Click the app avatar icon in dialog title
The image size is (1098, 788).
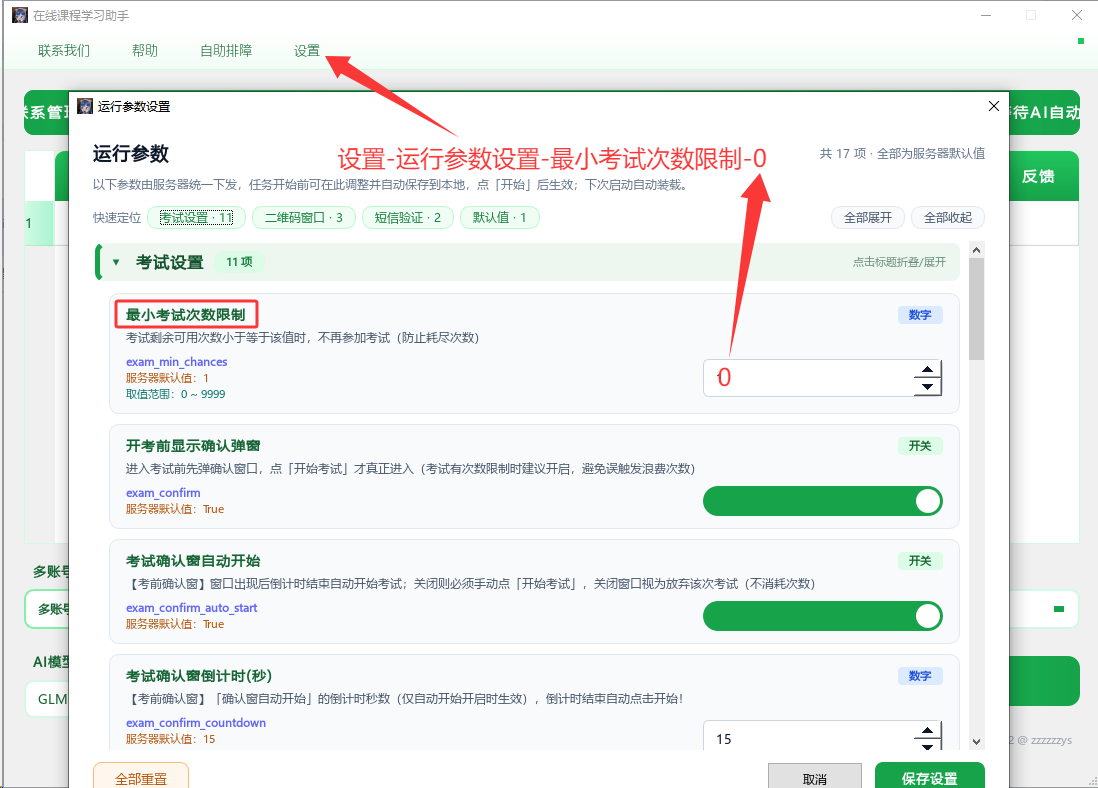(x=85, y=106)
